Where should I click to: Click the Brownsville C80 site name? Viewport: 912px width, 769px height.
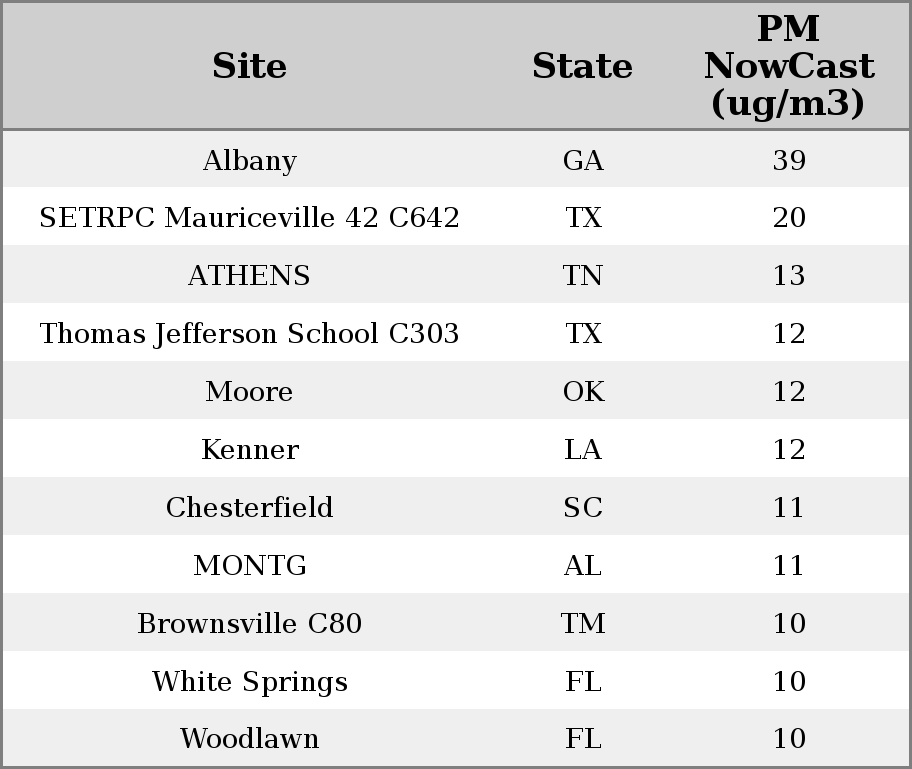[250, 623]
